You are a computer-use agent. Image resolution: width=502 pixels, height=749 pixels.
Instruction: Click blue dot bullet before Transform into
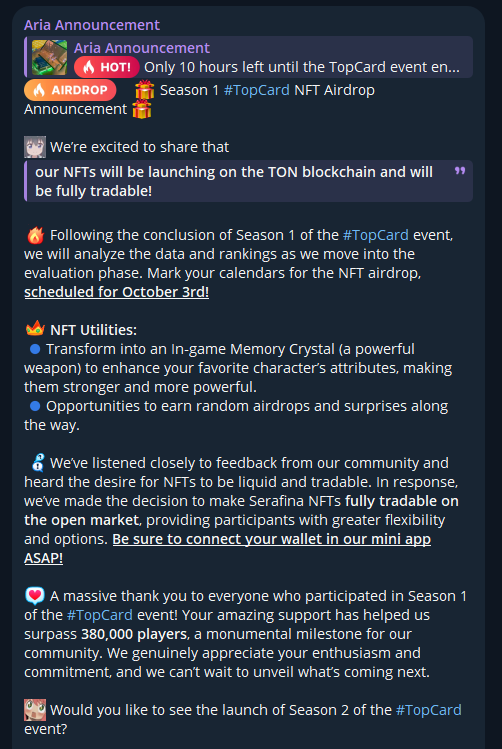click(x=35, y=349)
